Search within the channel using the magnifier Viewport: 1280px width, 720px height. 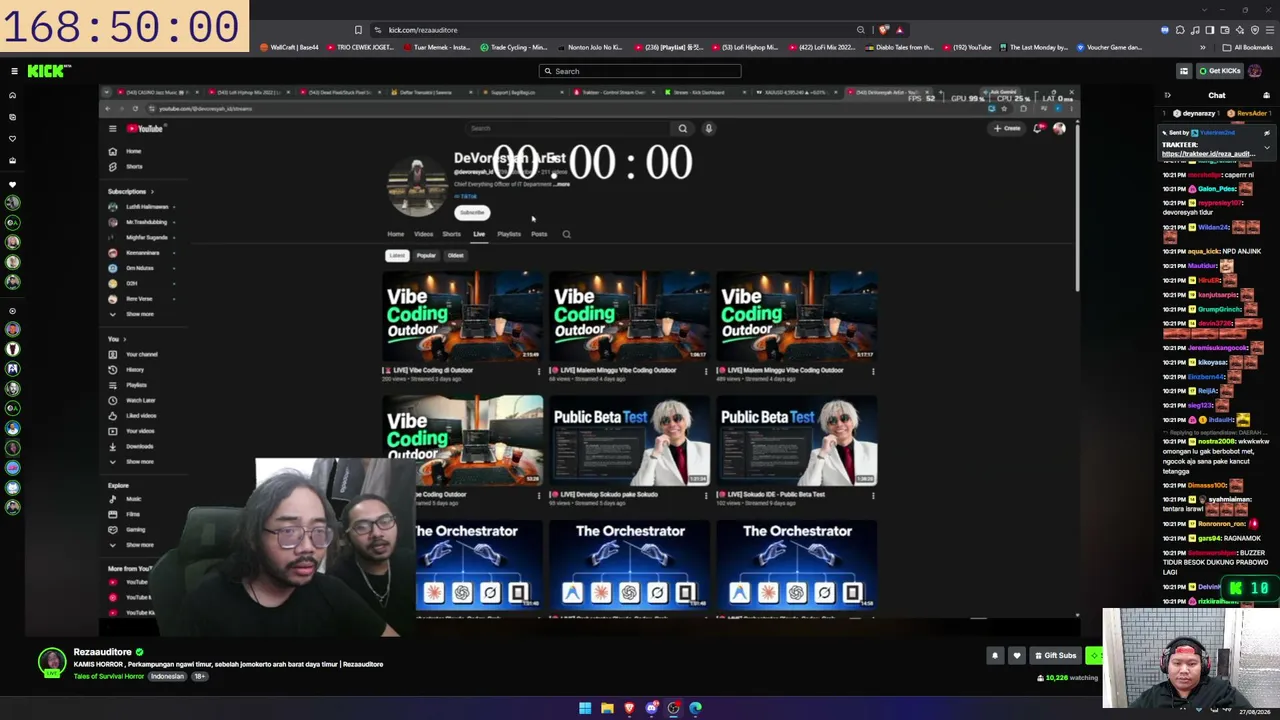coord(566,234)
